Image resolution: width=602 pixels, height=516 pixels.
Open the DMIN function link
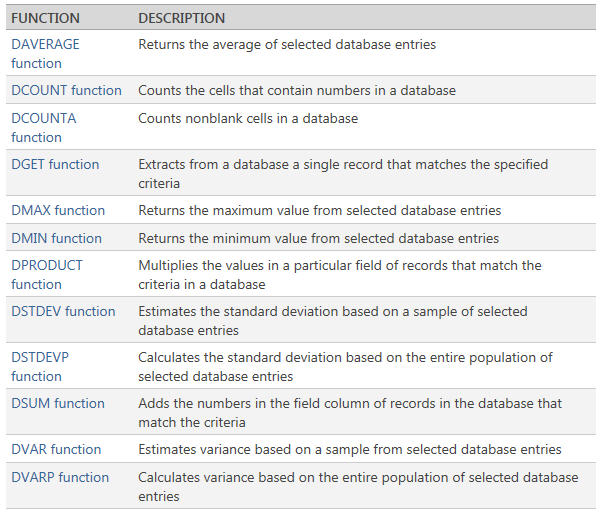click(56, 238)
